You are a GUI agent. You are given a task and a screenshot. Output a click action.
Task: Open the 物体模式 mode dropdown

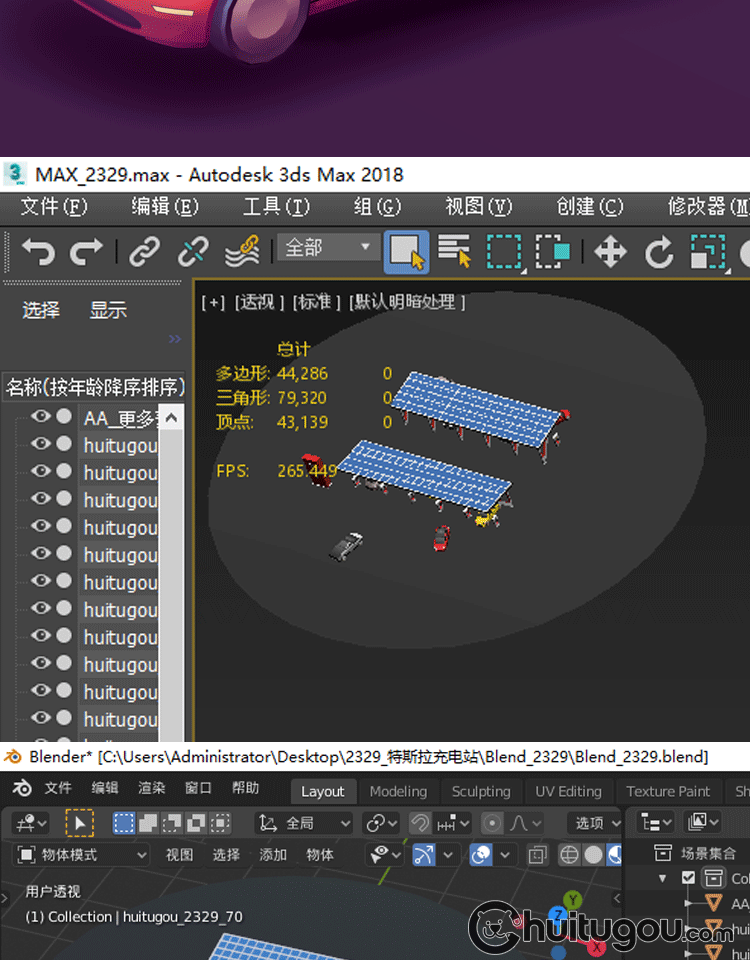81,855
